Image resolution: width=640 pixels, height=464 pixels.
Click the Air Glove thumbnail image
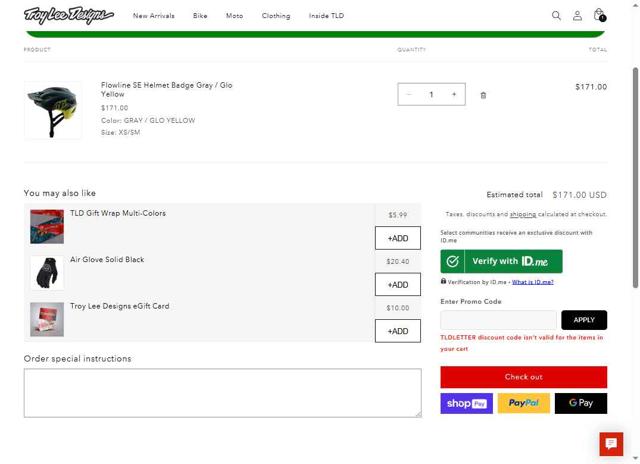click(47, 273)
